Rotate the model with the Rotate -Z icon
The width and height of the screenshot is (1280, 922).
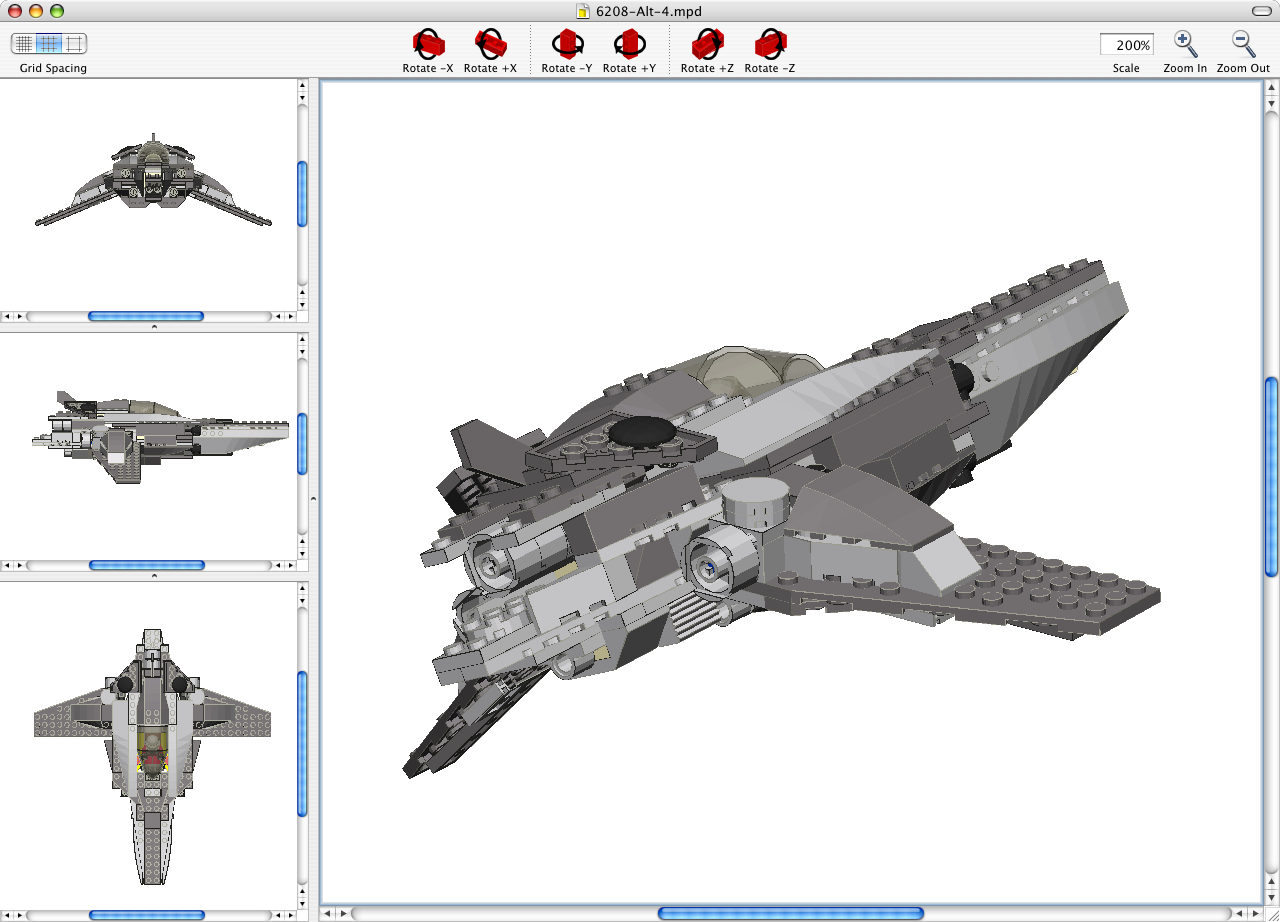pos(769,44)
